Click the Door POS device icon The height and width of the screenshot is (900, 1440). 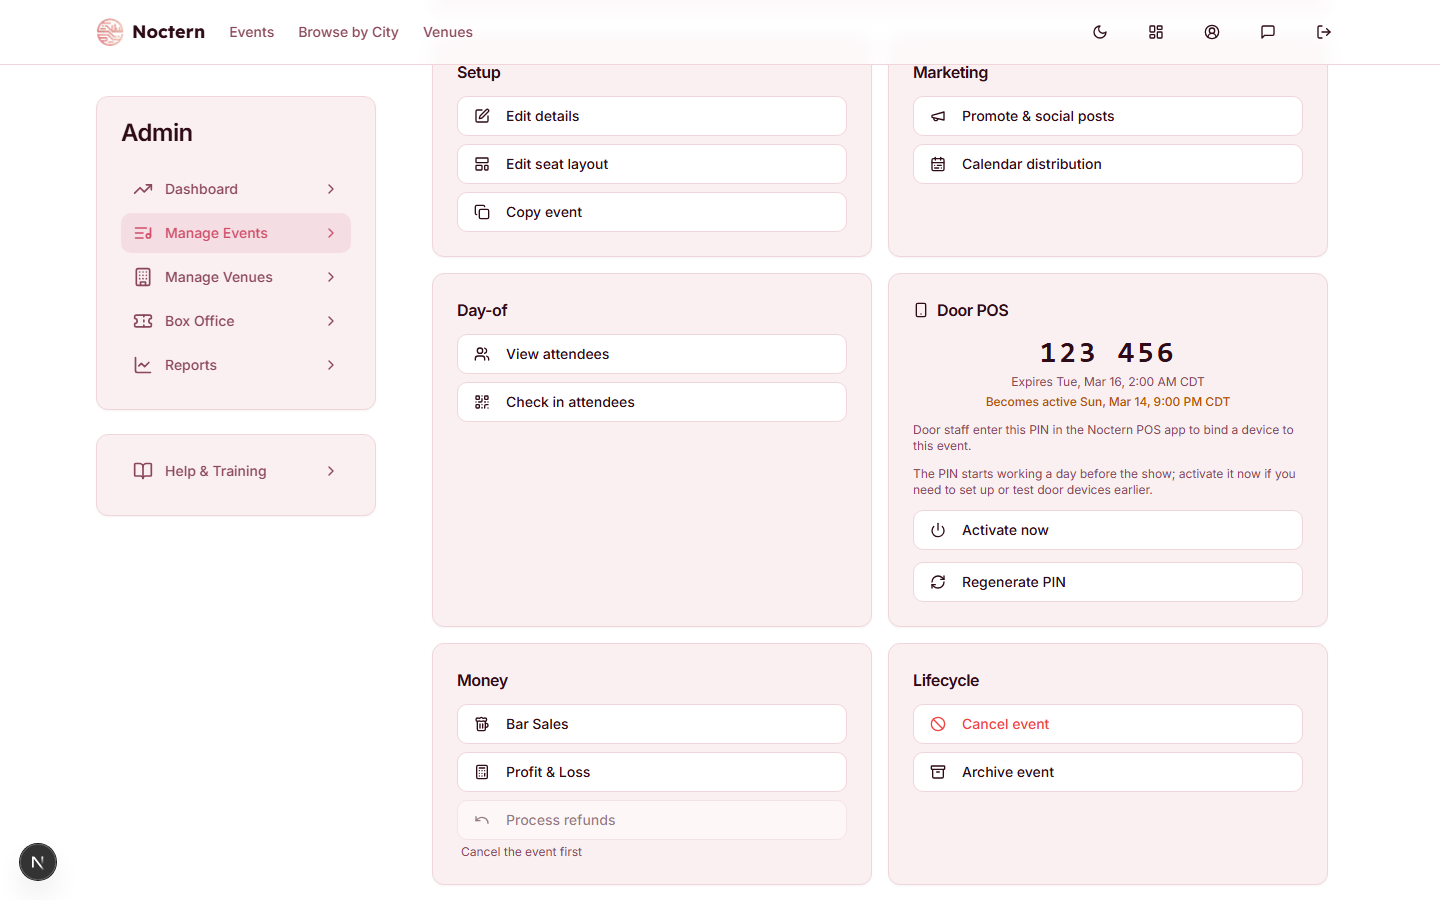921,310
